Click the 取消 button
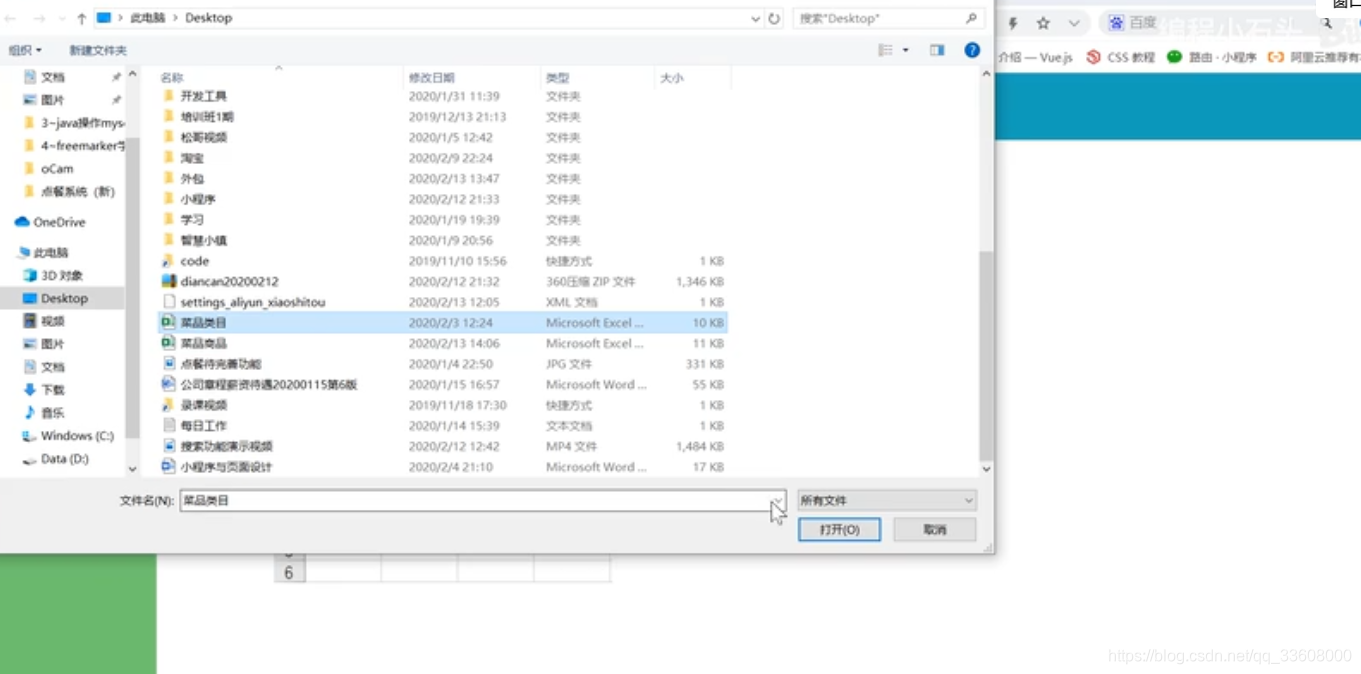The height and width of the screenshot is (674, 1361). click(935, 530)
